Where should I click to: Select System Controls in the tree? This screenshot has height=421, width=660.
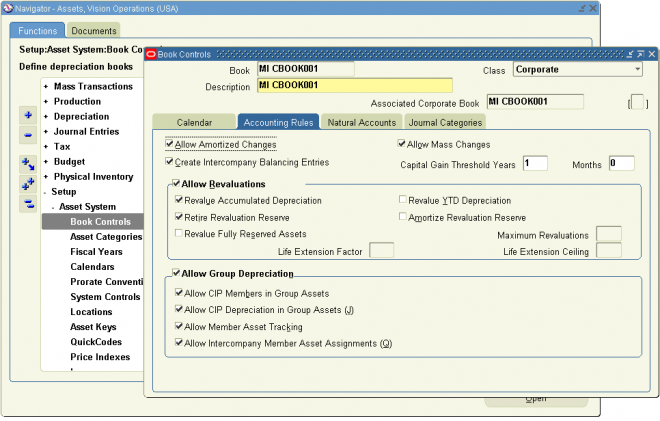(105, 297)
